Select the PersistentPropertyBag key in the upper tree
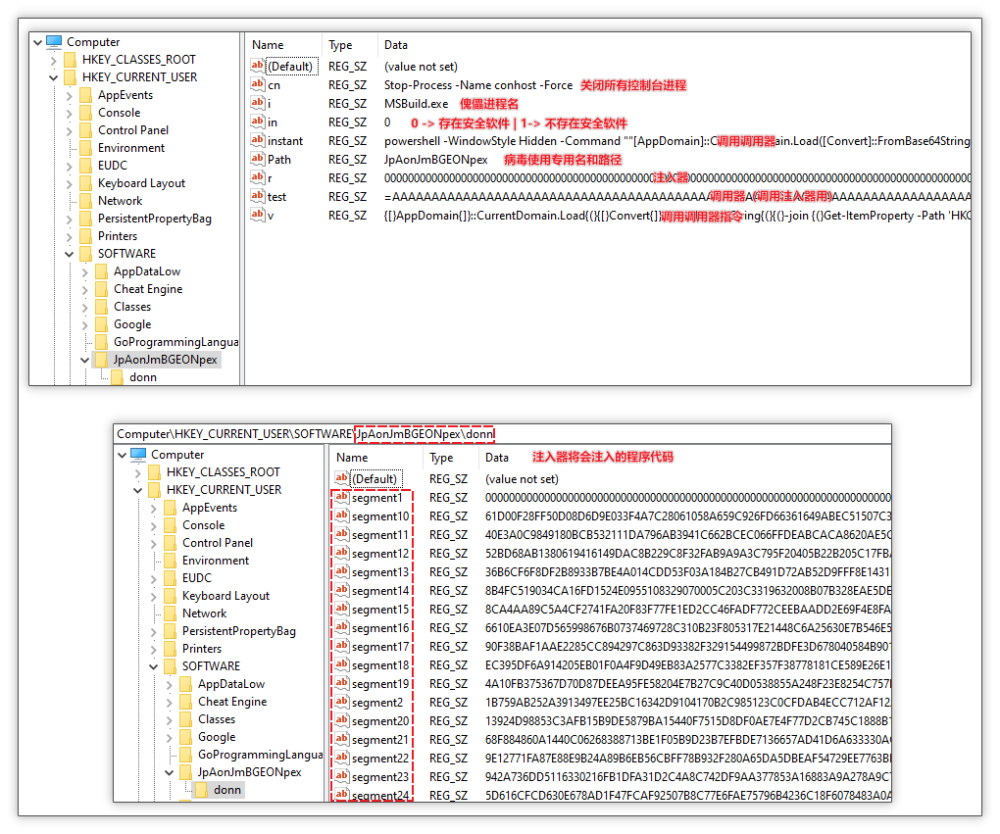Screen dimensions: 1000x834 point(154,218)
